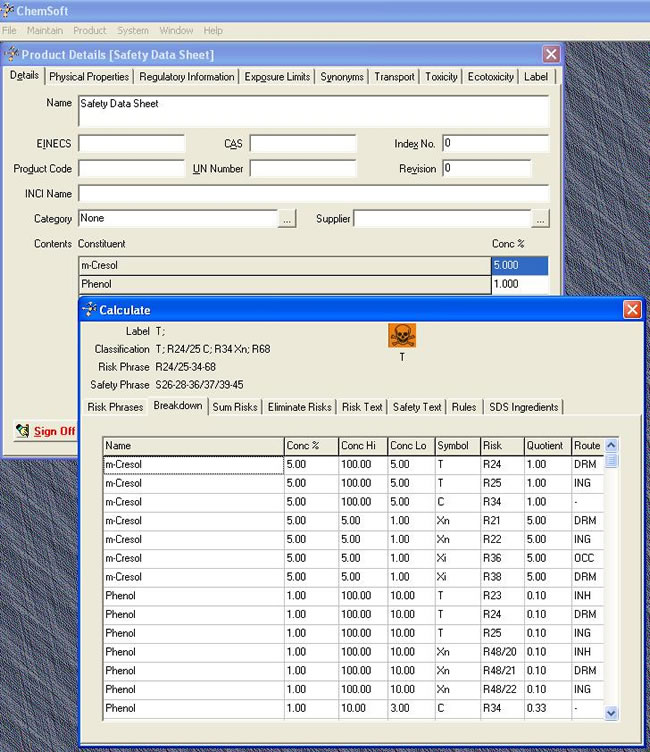
Task: Select the Breakdown tab
Action: coord(178,406)
